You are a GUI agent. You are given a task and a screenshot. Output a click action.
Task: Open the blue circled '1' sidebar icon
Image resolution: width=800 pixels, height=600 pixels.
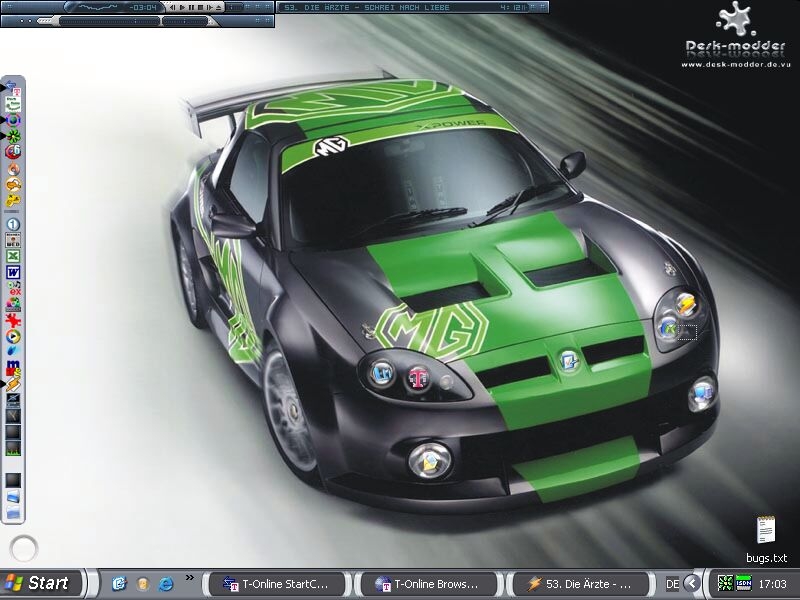[13, 224]
